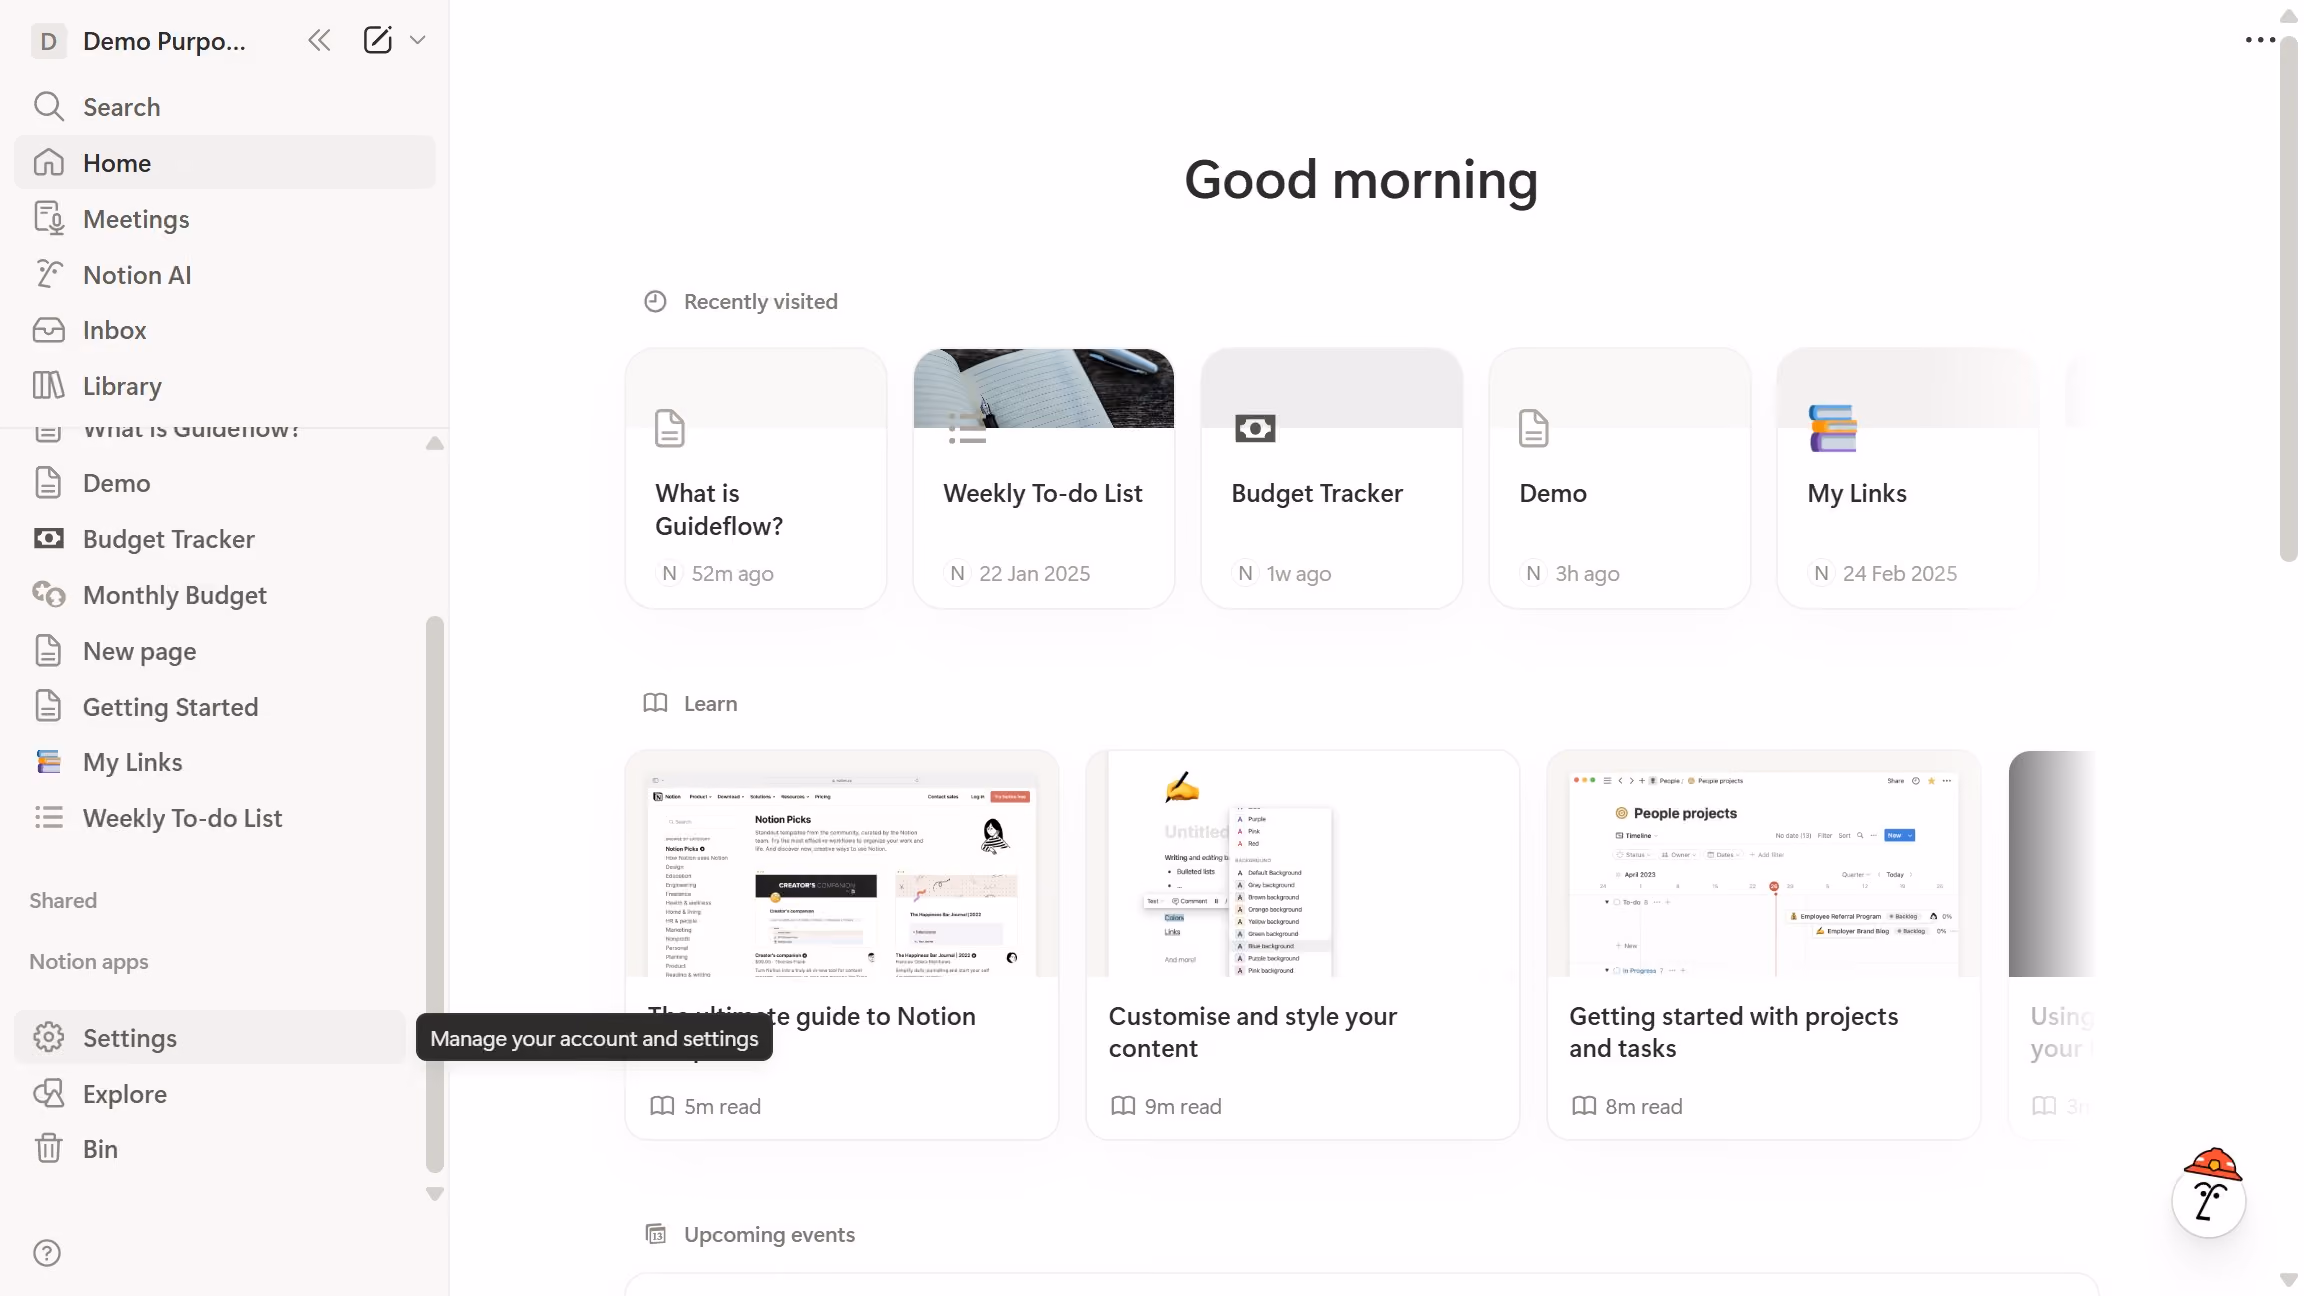Click the sidebar list scroll-down arrow
The height and width of the screenshot is (1296, 2304).
(x=435, y=1194)
